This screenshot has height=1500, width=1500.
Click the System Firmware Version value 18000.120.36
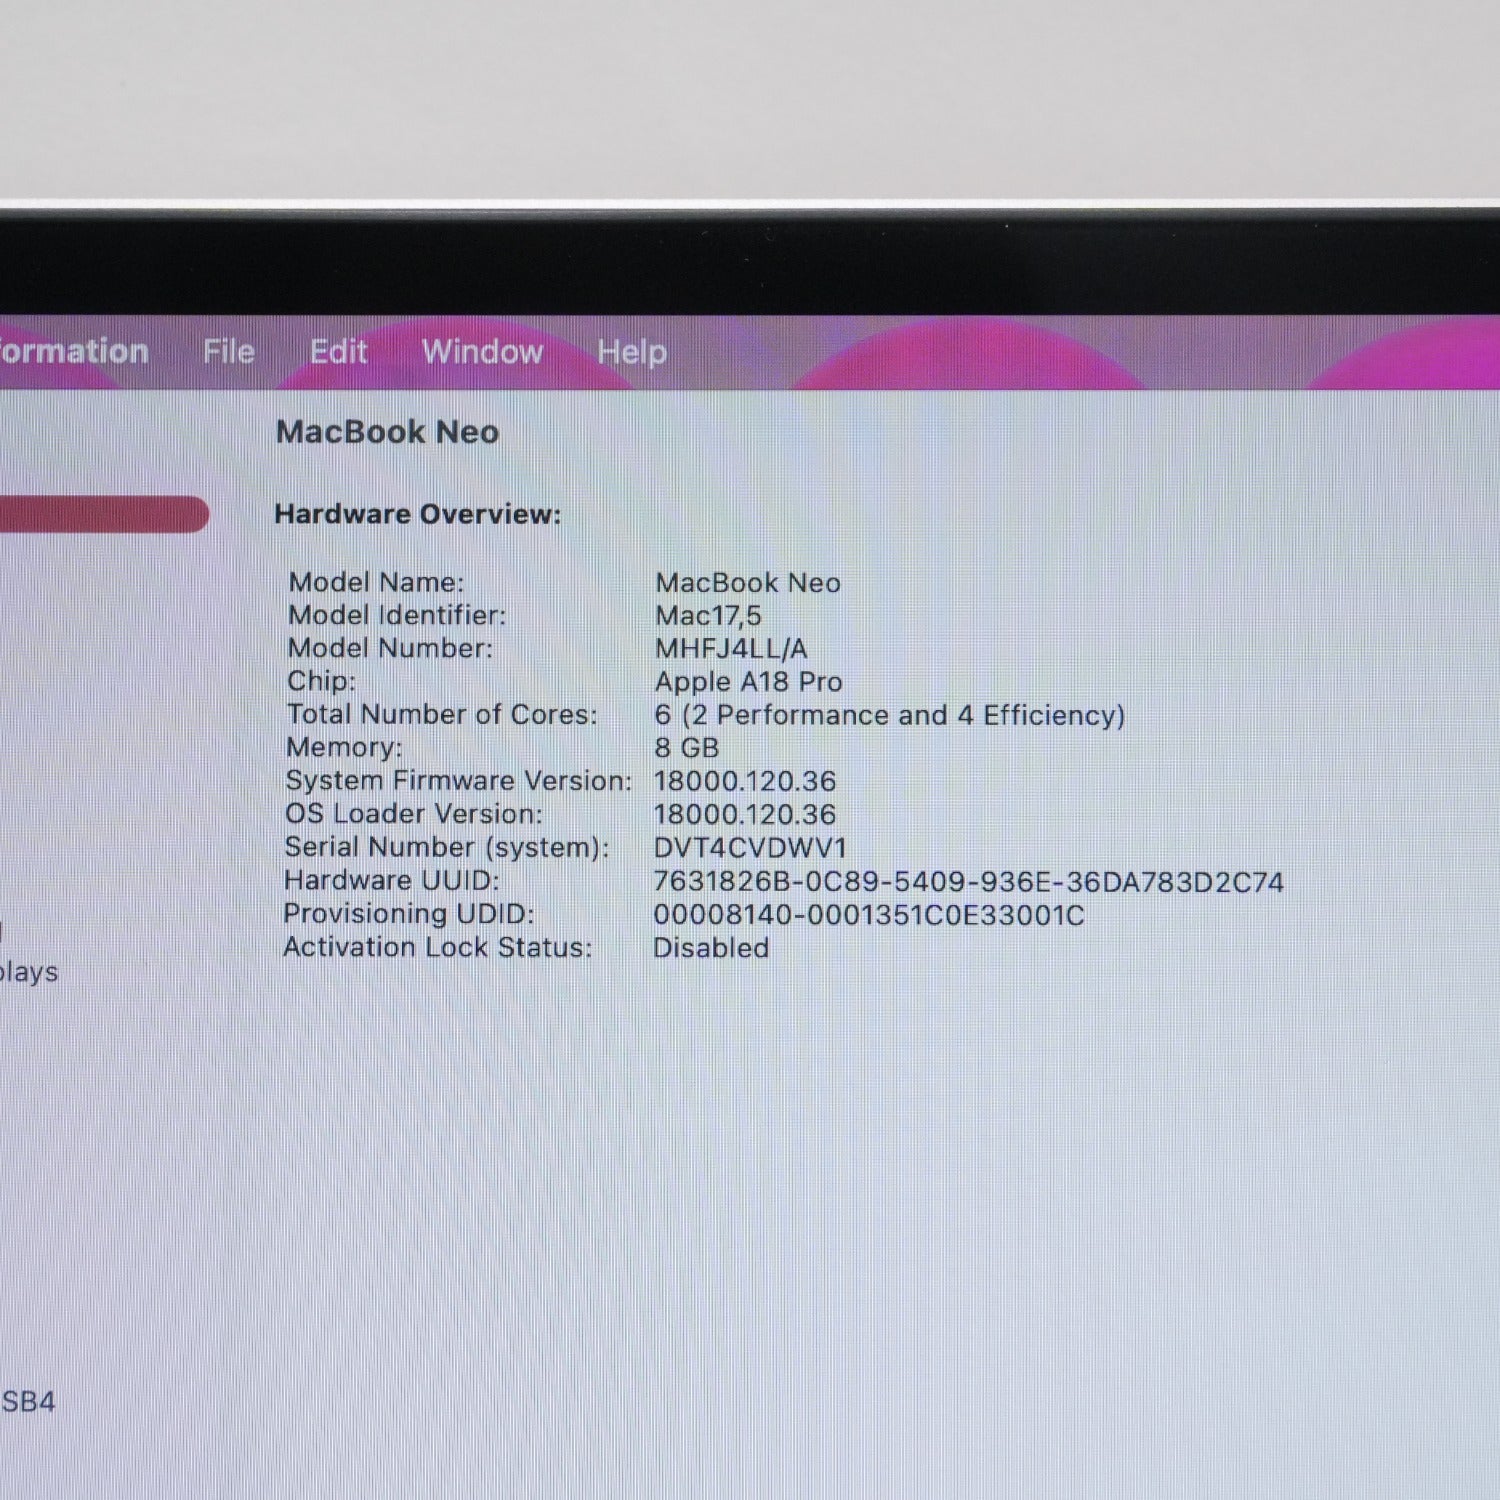(x=745, y=781)
